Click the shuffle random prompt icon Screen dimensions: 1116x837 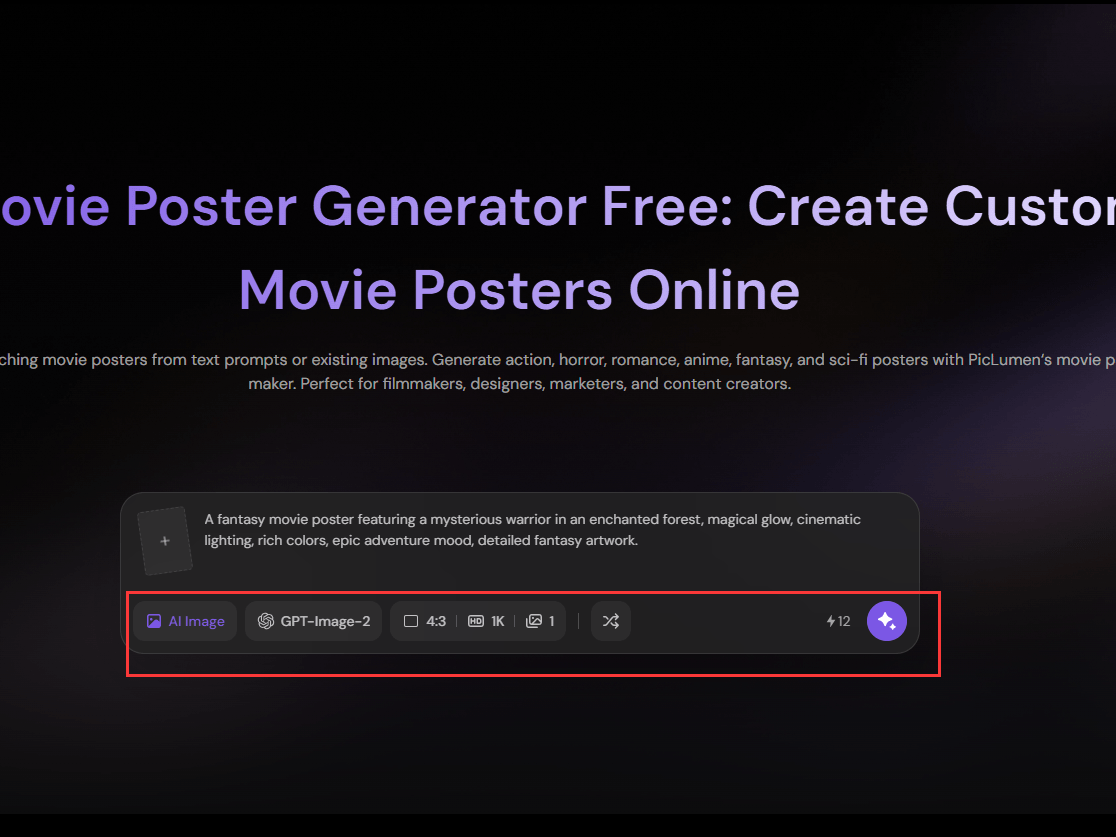611,621
